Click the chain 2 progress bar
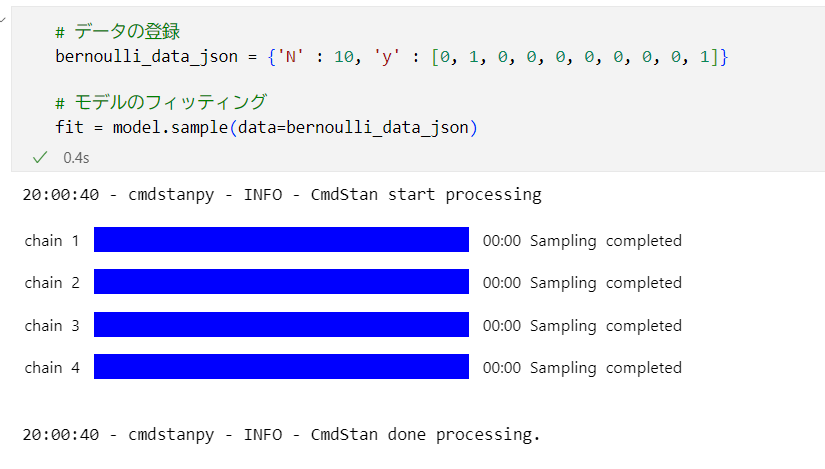 (x=281, y=282)
